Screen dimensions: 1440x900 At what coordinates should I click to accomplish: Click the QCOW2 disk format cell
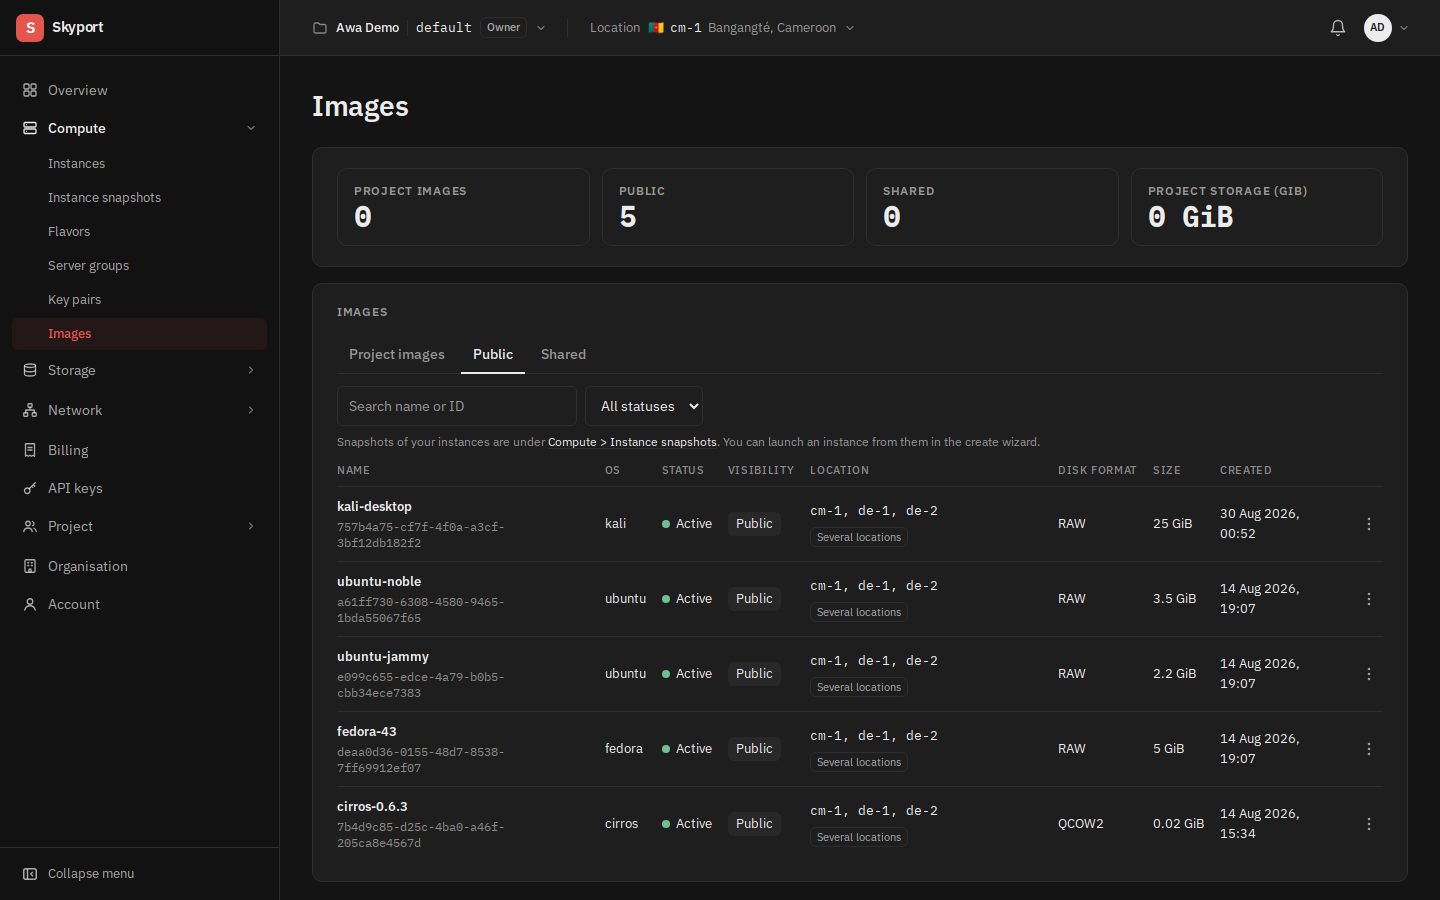1081,824
